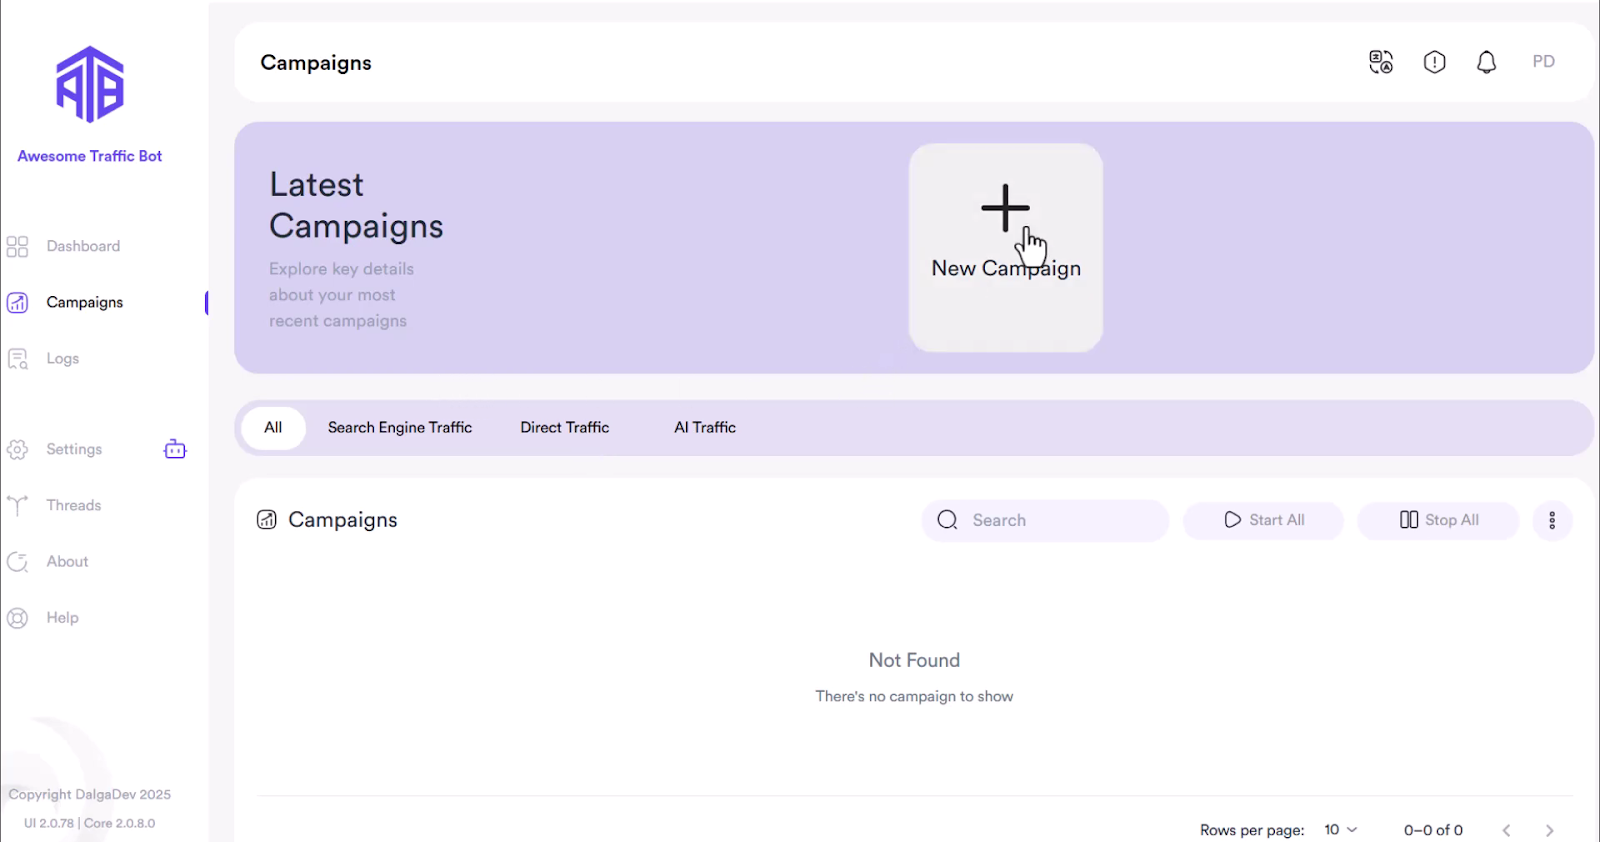
Task: Switch to AI Traffic tab
Action: 705,428
